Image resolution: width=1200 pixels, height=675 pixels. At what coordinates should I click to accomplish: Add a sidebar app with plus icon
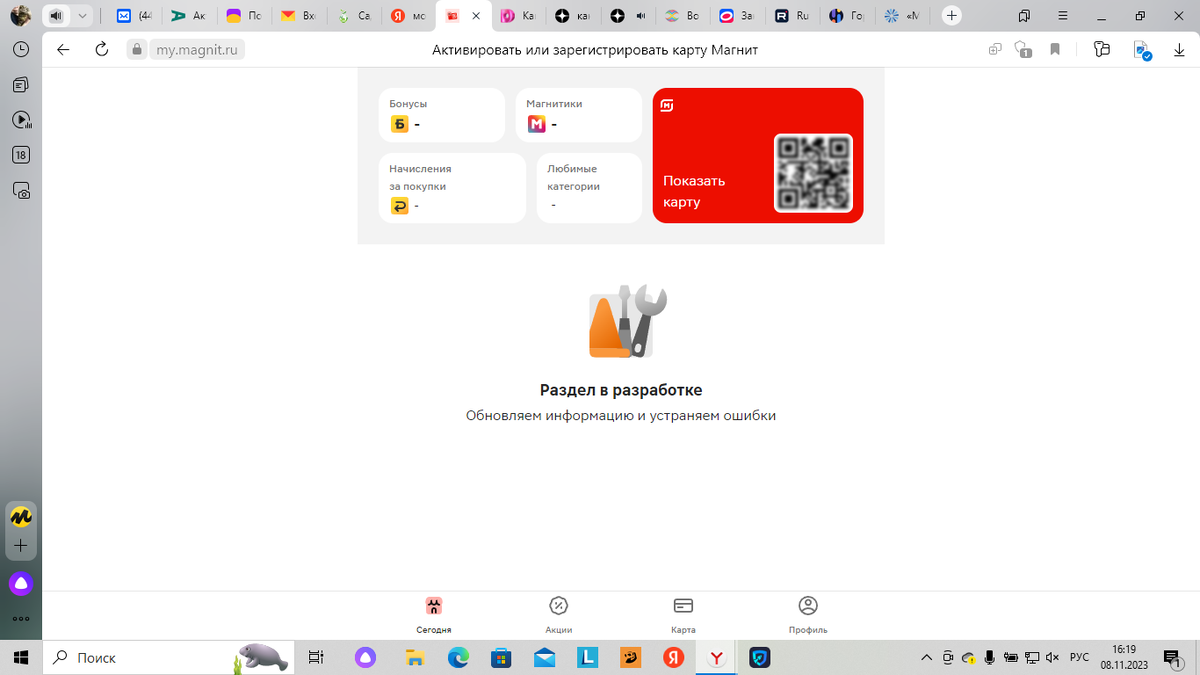[x=21, y=546]
